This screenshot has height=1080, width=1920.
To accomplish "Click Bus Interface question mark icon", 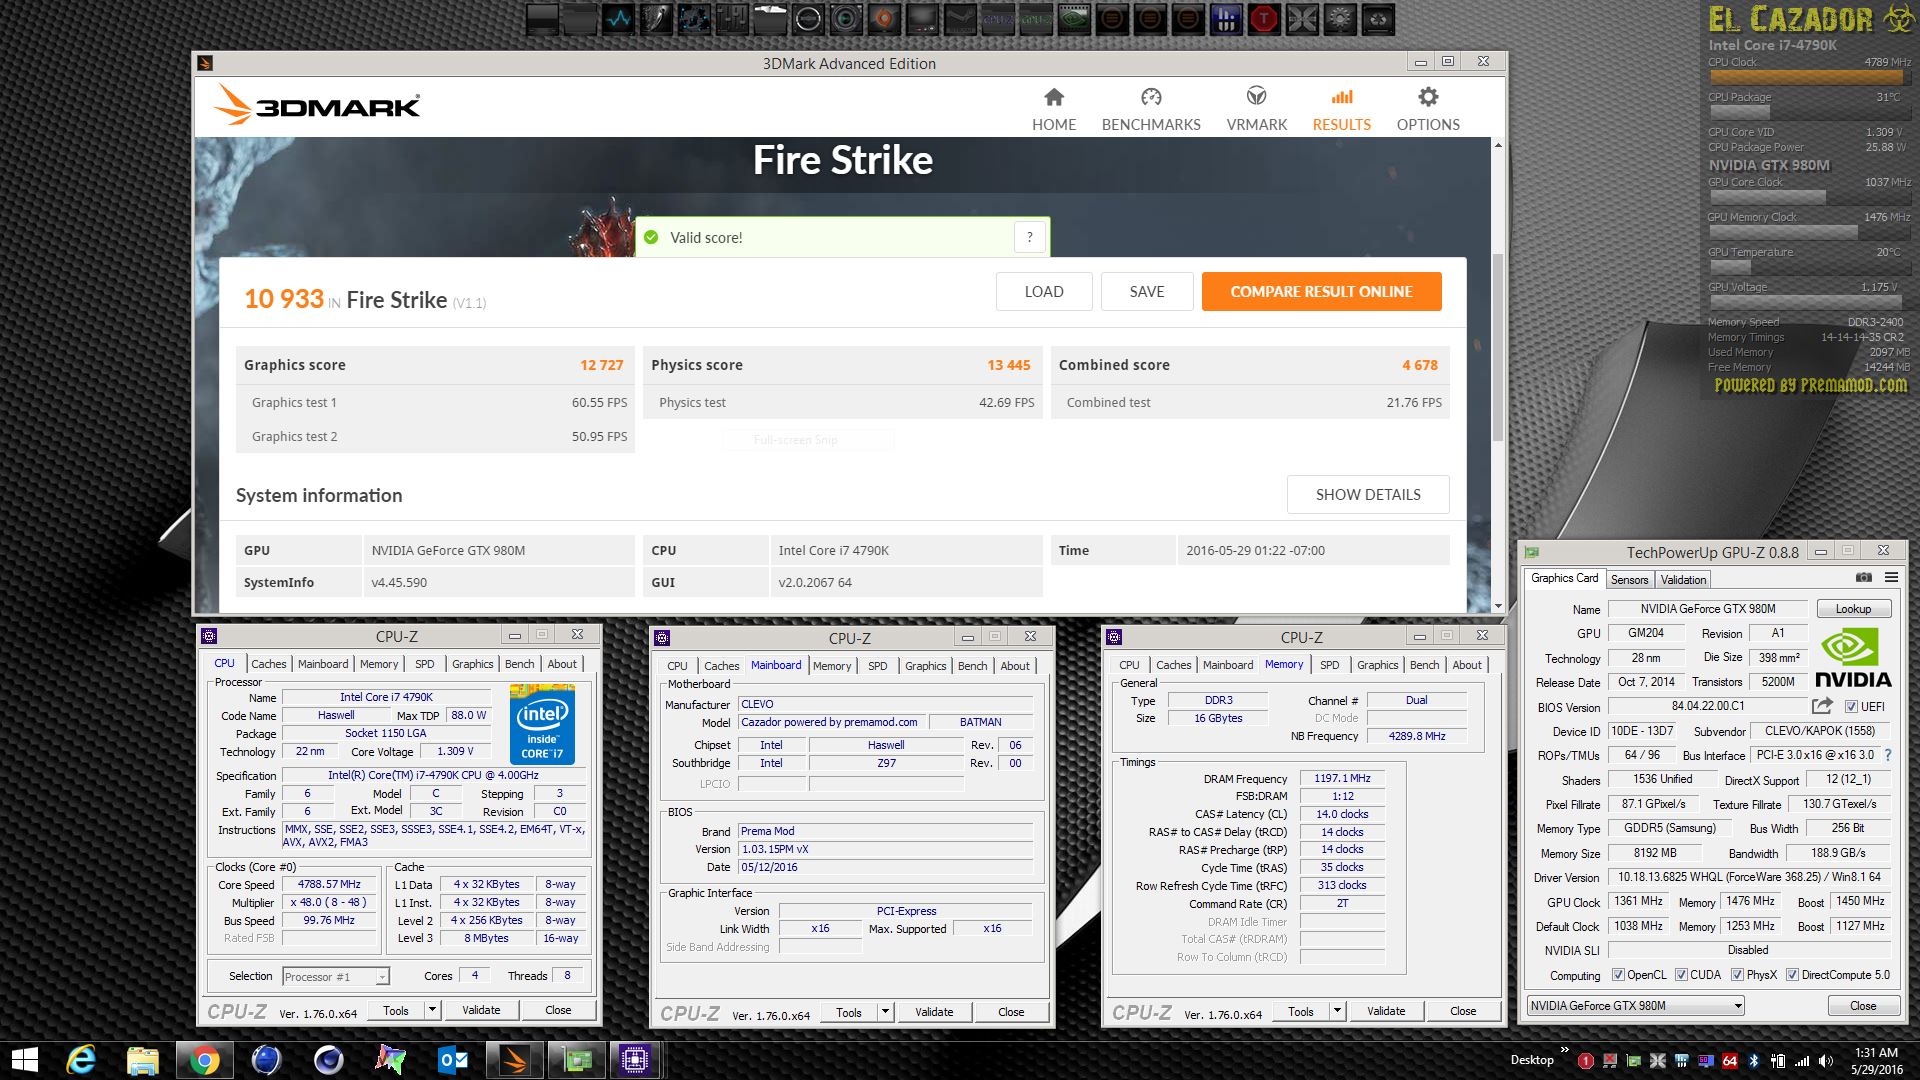I will (x=1888, y=755).
